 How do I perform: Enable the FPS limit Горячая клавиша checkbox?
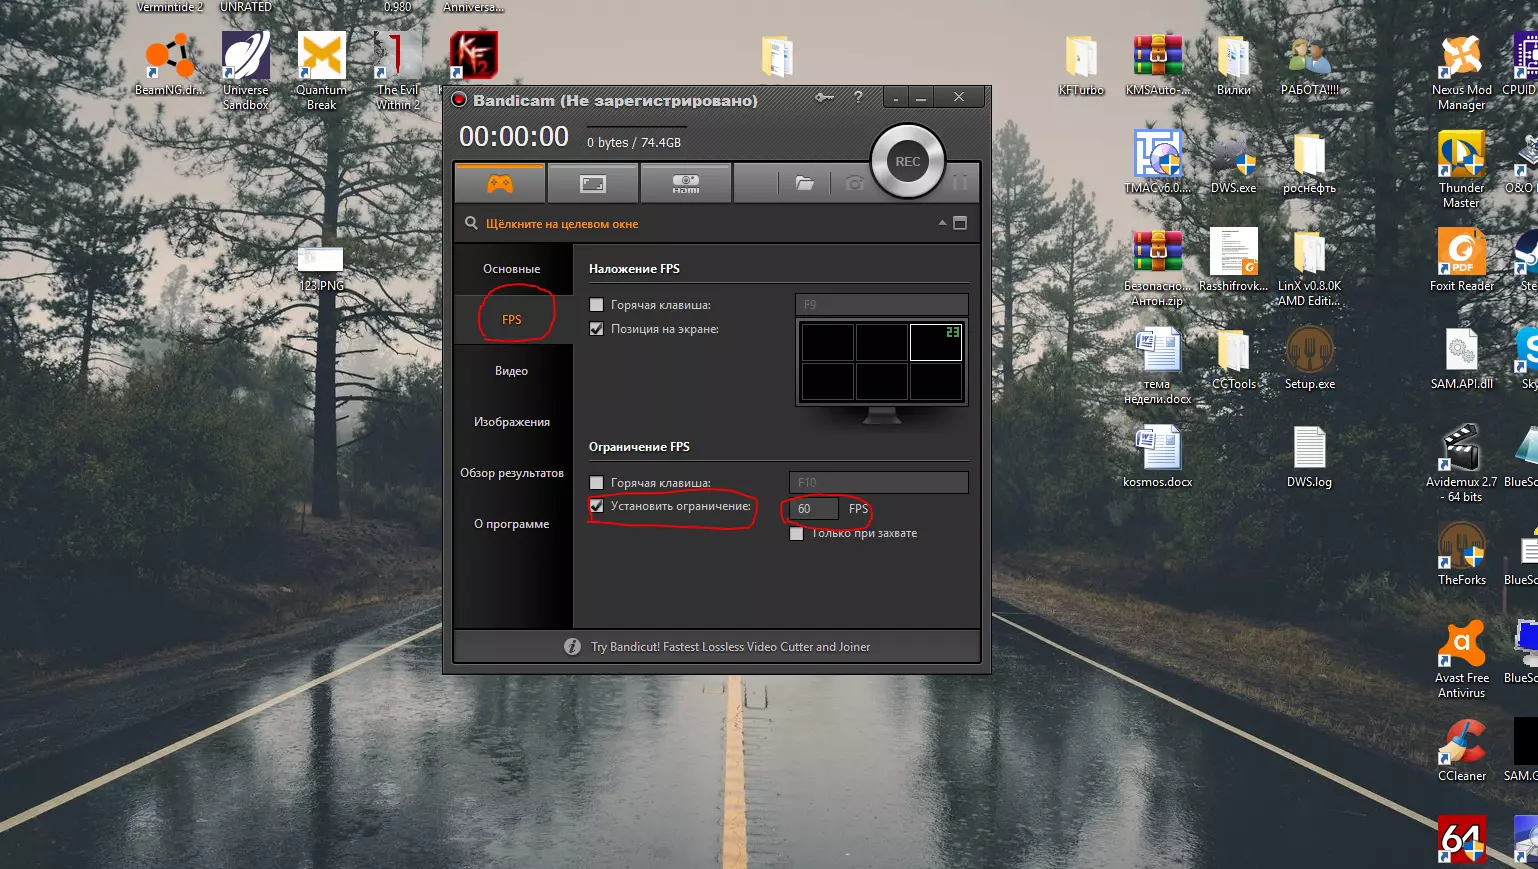point(597,483)
